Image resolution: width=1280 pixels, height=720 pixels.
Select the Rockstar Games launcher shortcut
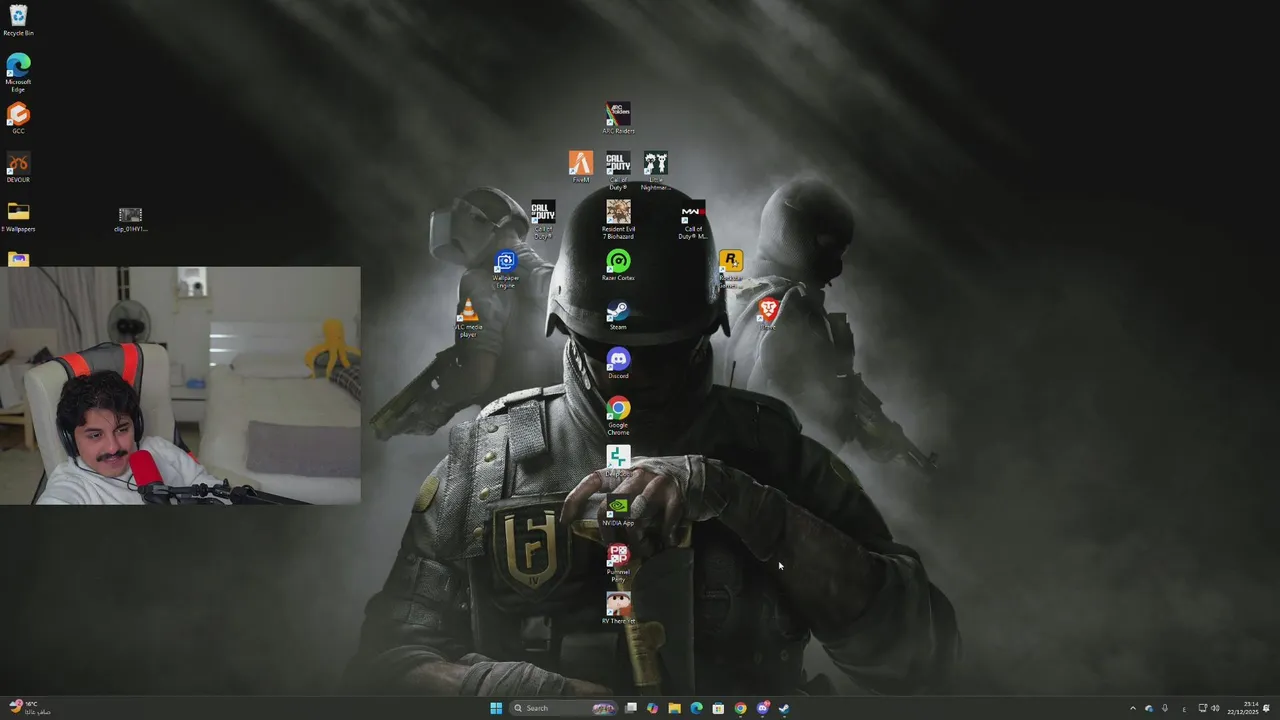point(731,269)
